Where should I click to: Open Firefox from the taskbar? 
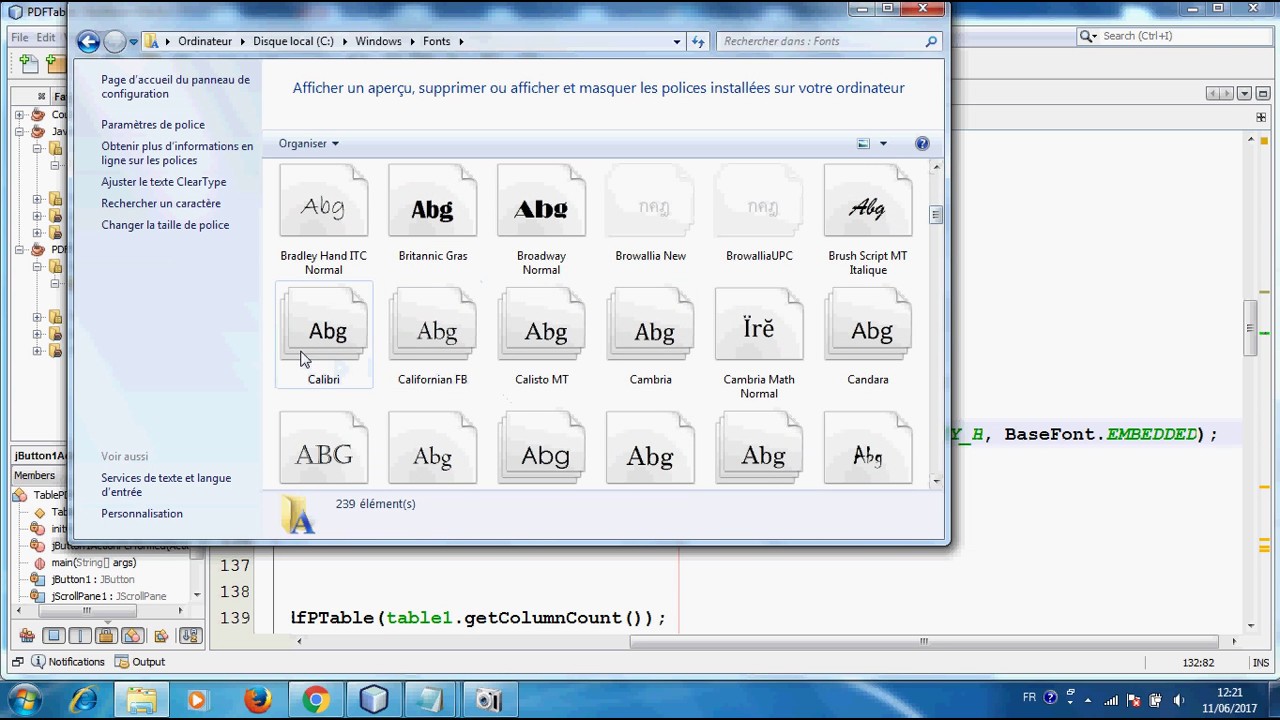(x=257, y=699)
